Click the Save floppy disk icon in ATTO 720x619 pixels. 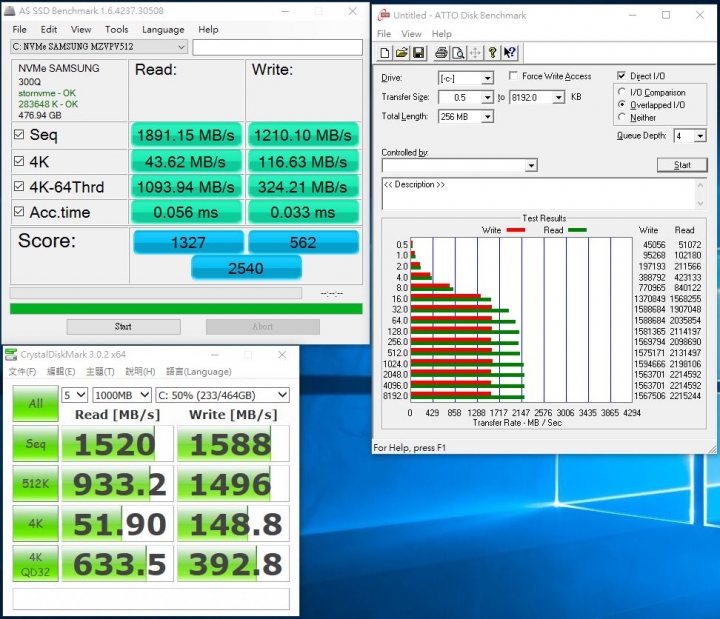click(418, 53)
